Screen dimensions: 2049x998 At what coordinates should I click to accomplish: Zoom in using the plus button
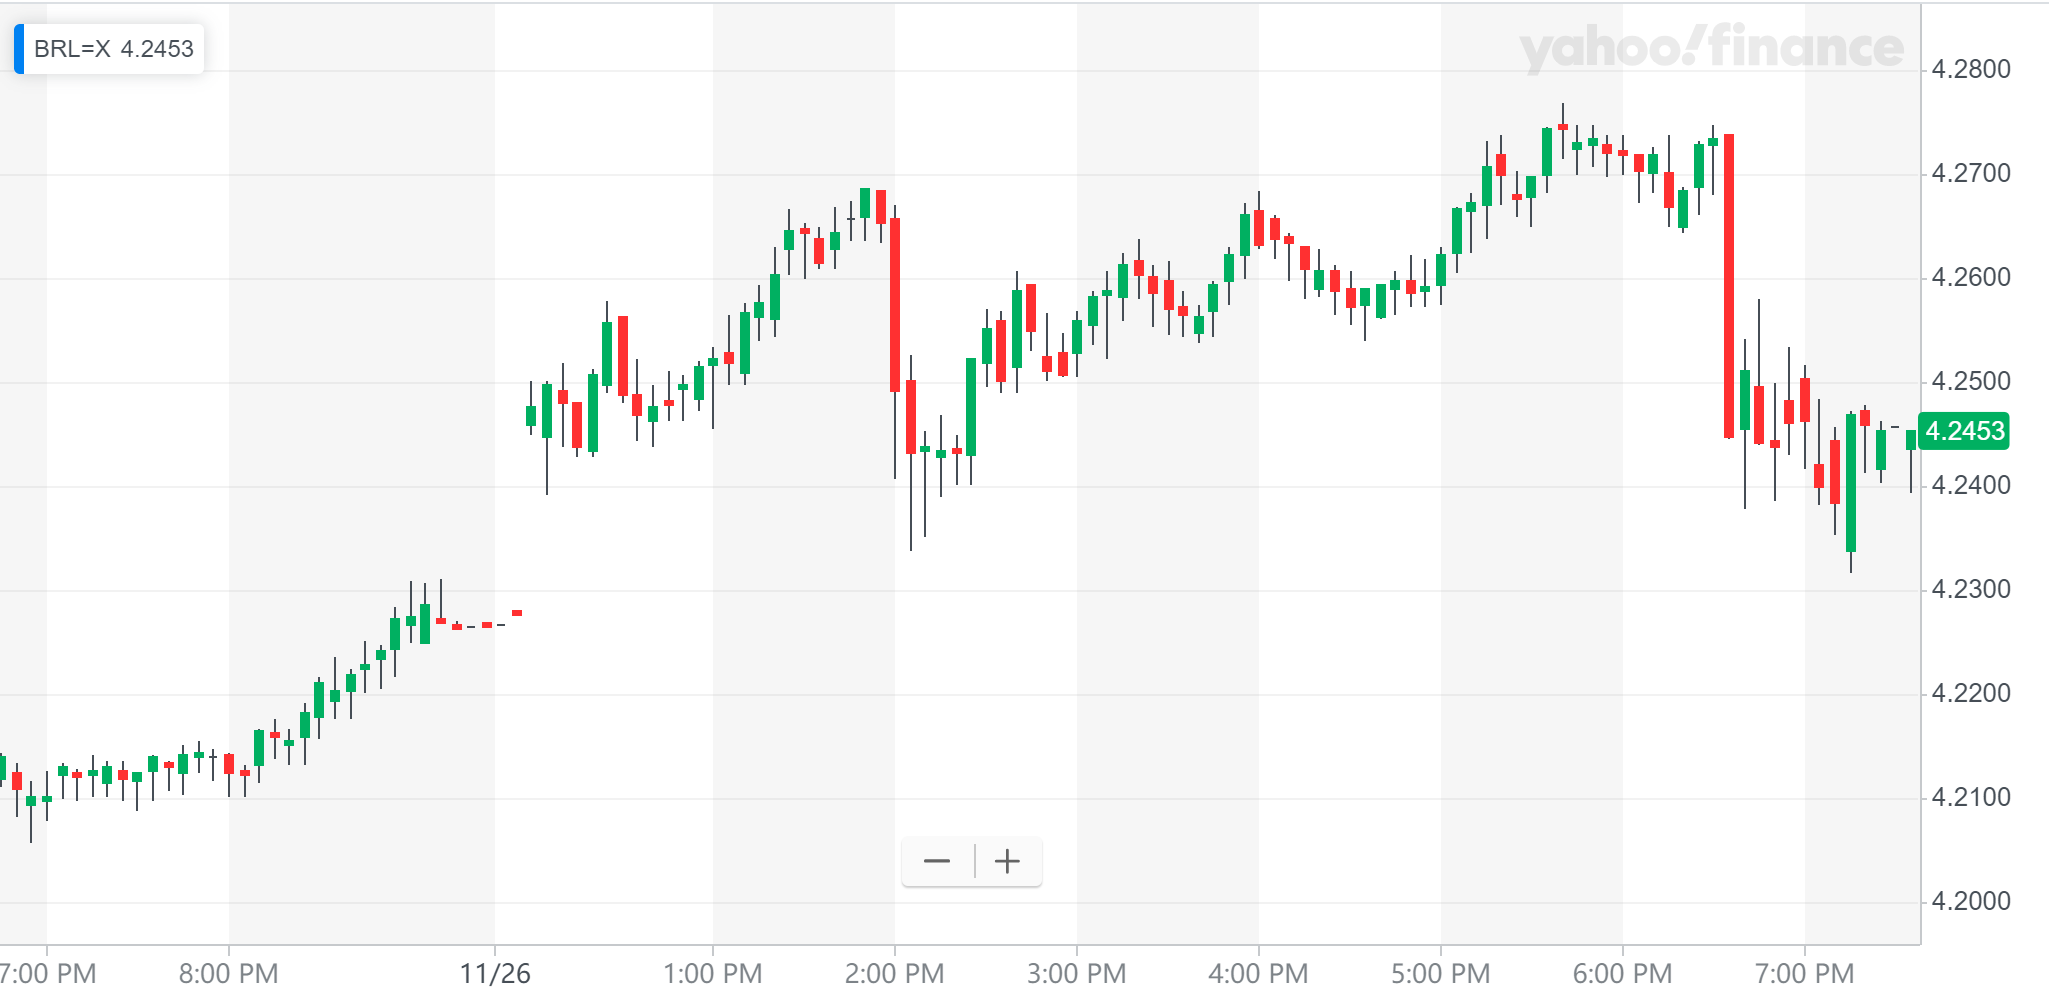coord(1007,861)
